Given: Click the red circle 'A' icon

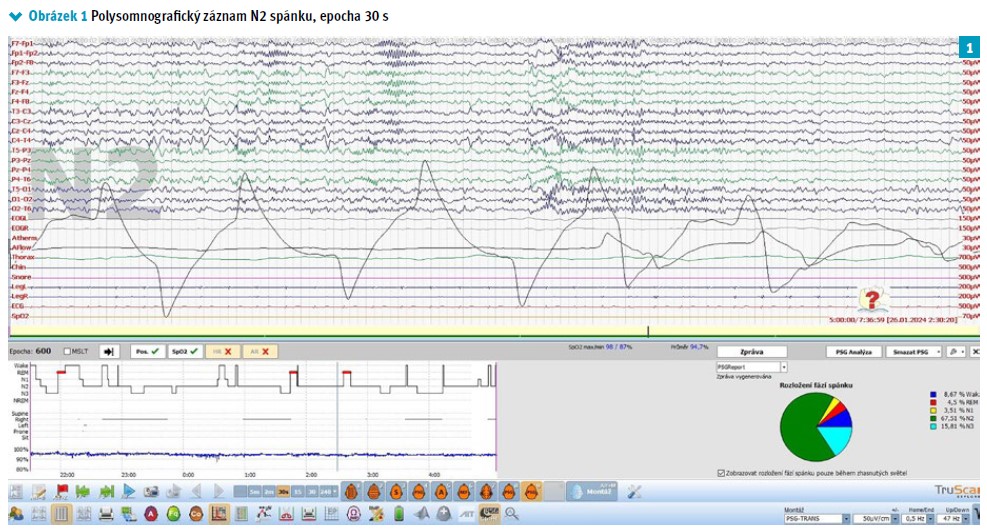Looking at the screenshot, I should [x=150, y=514].
